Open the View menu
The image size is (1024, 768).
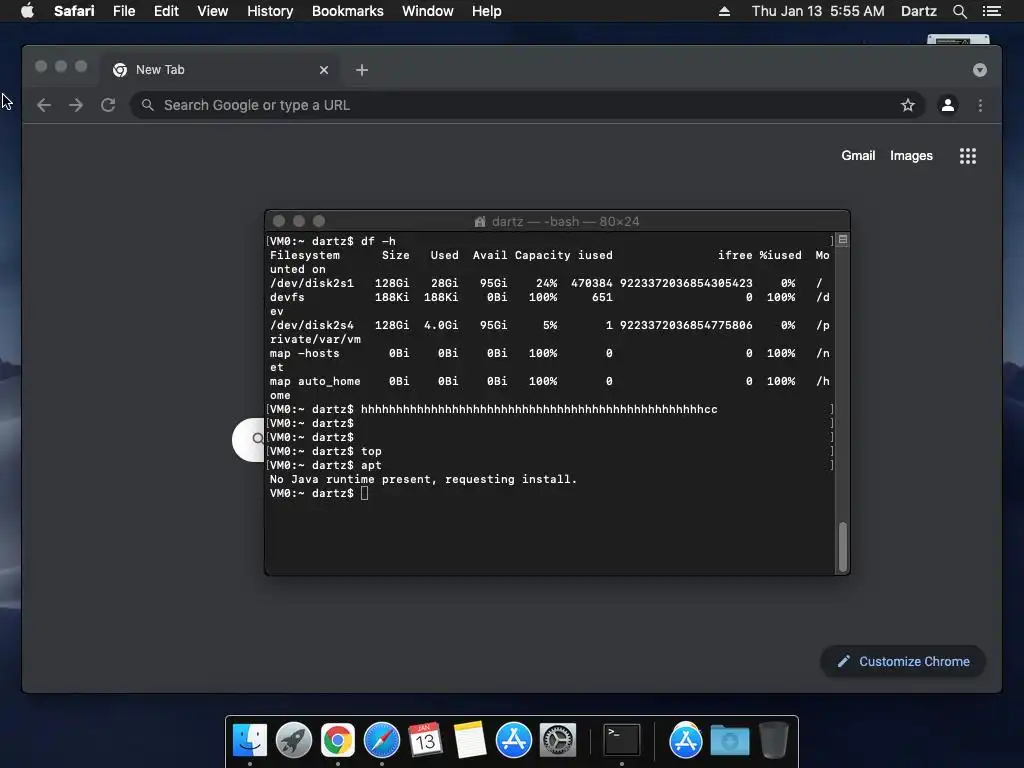coord(212,11)
